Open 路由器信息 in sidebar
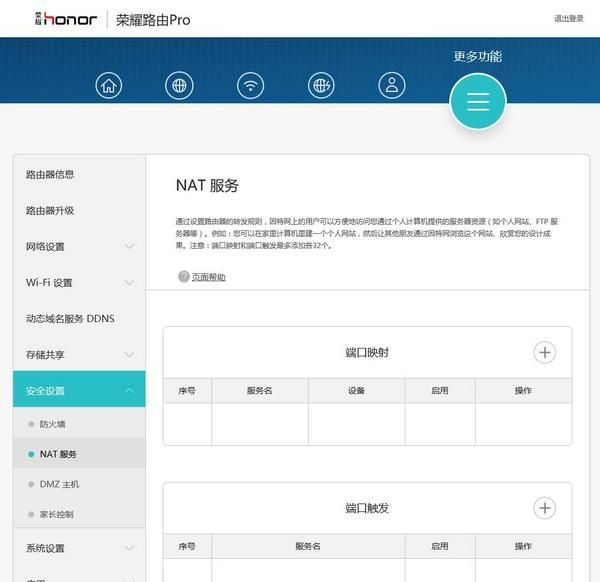Viewport: 600px width, 582px height. click(50, 174)
